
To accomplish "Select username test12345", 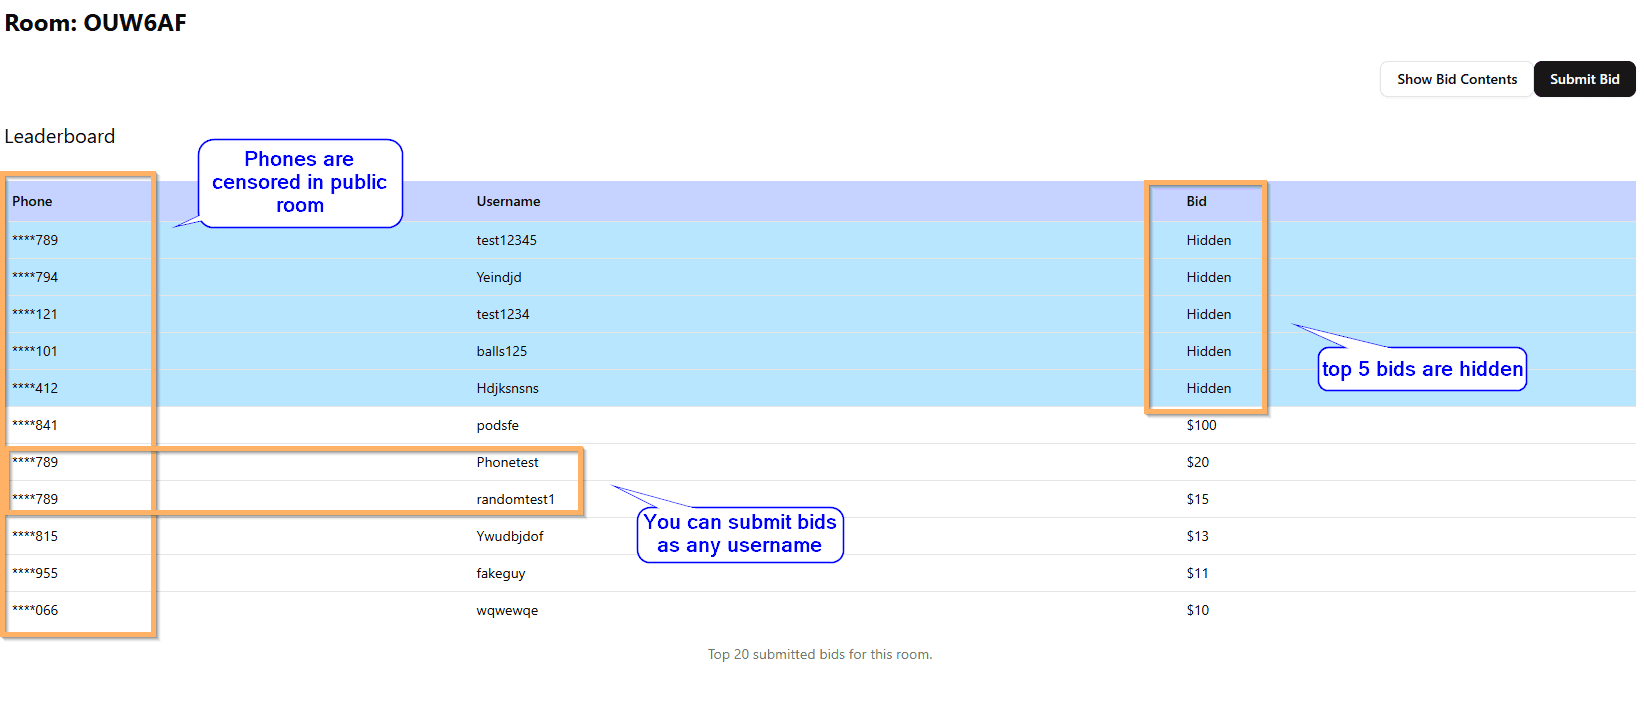I will 506,240.
